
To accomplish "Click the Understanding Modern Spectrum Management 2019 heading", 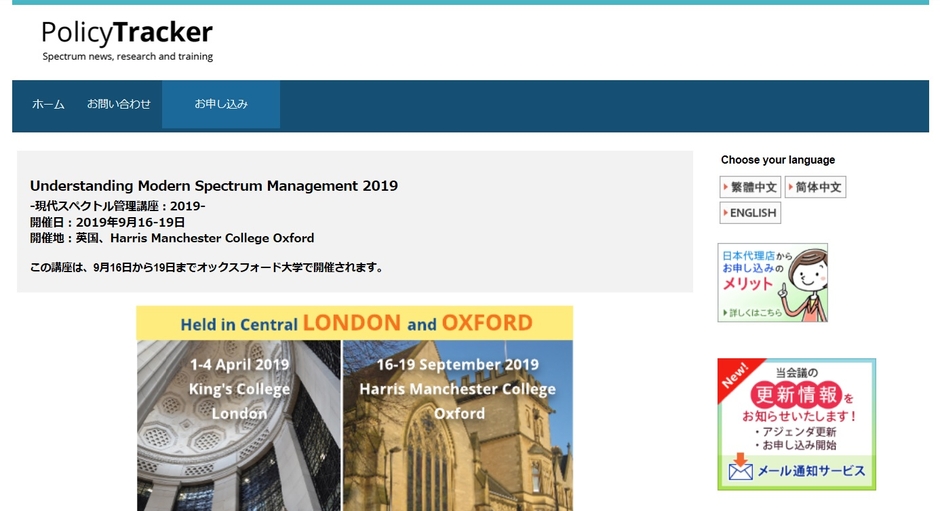I will (x=214, y=186).
